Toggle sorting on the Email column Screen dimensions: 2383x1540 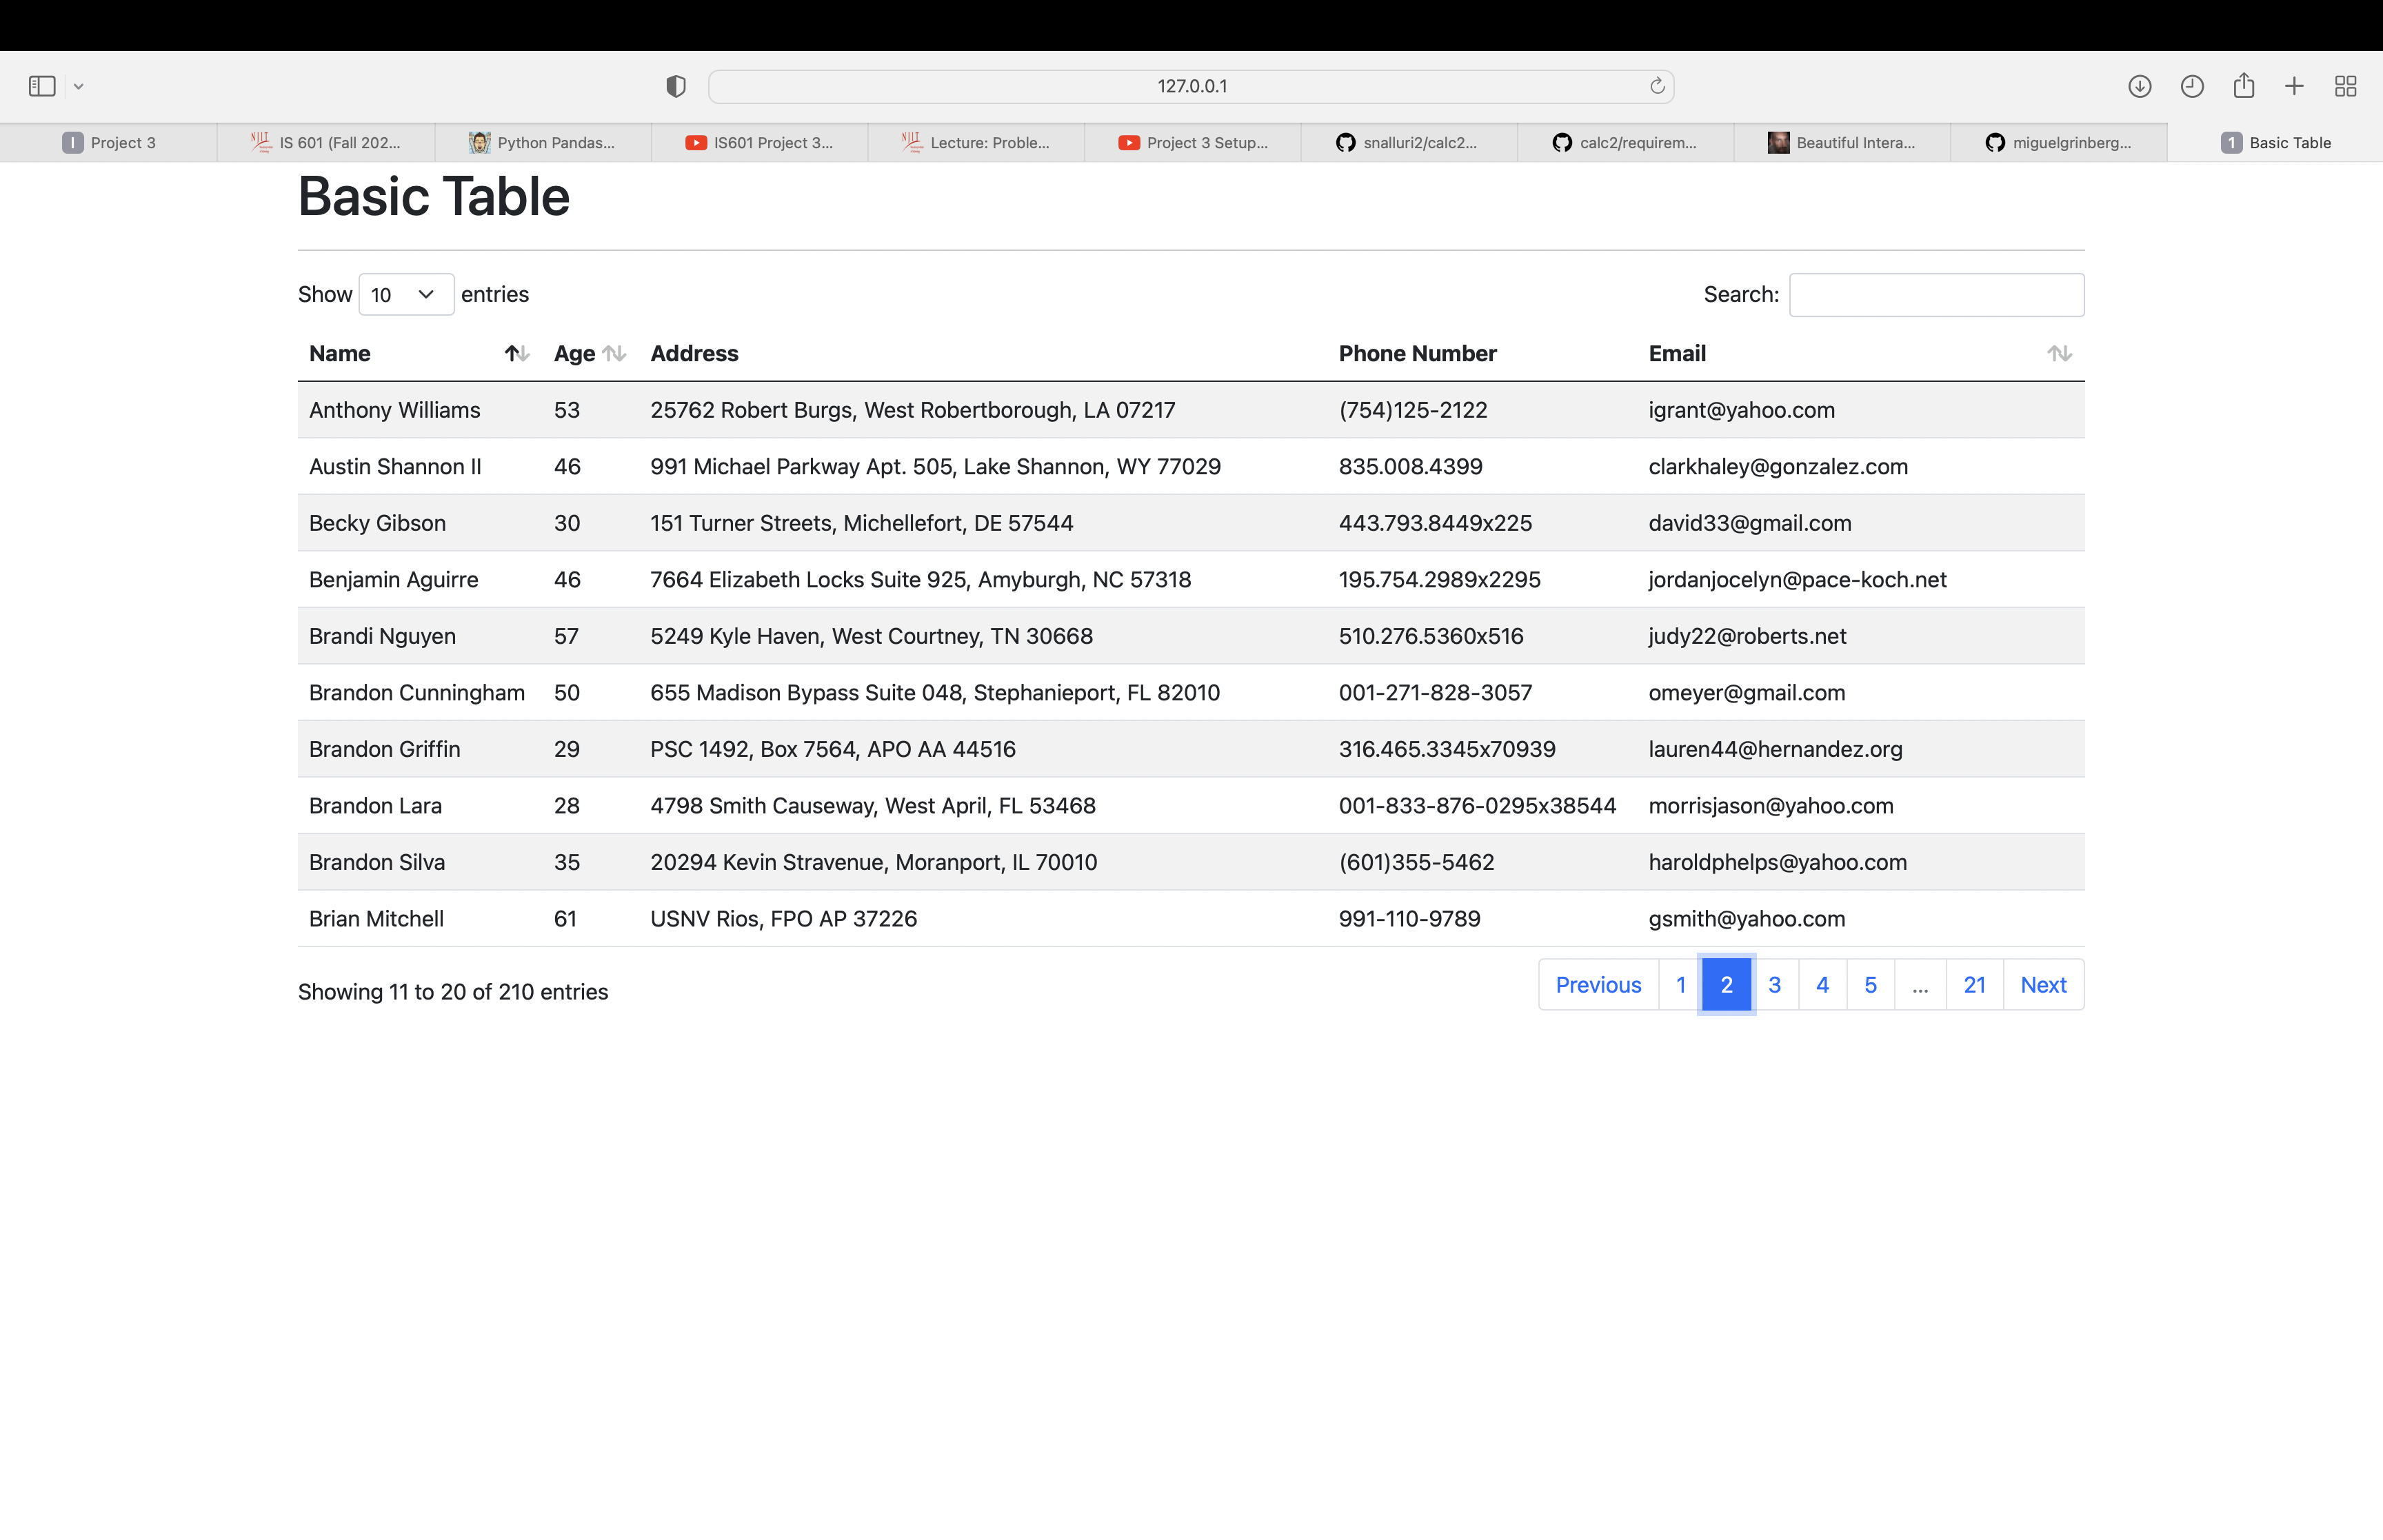2060,353
